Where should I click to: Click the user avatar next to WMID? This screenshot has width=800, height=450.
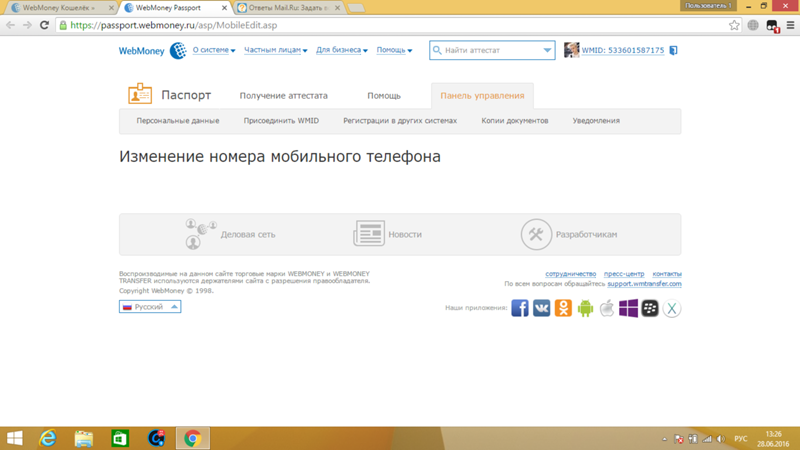[571, 50]
